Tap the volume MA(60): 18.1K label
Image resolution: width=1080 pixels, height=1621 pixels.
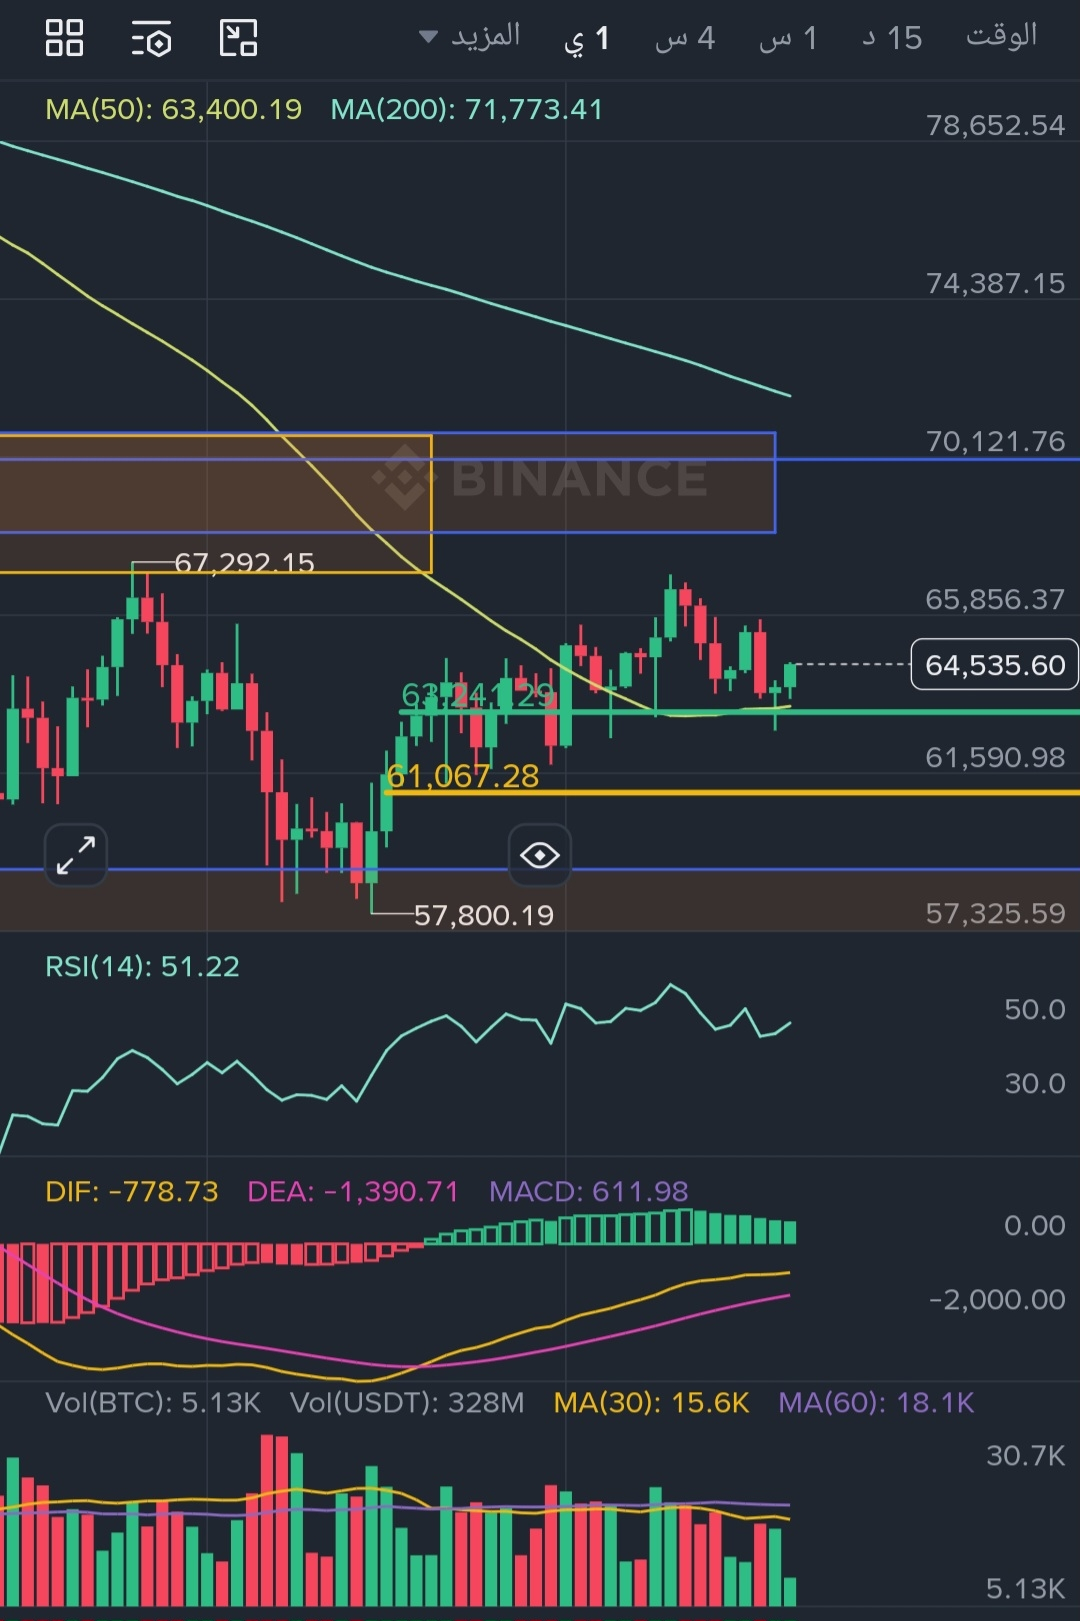point(876,1403)
